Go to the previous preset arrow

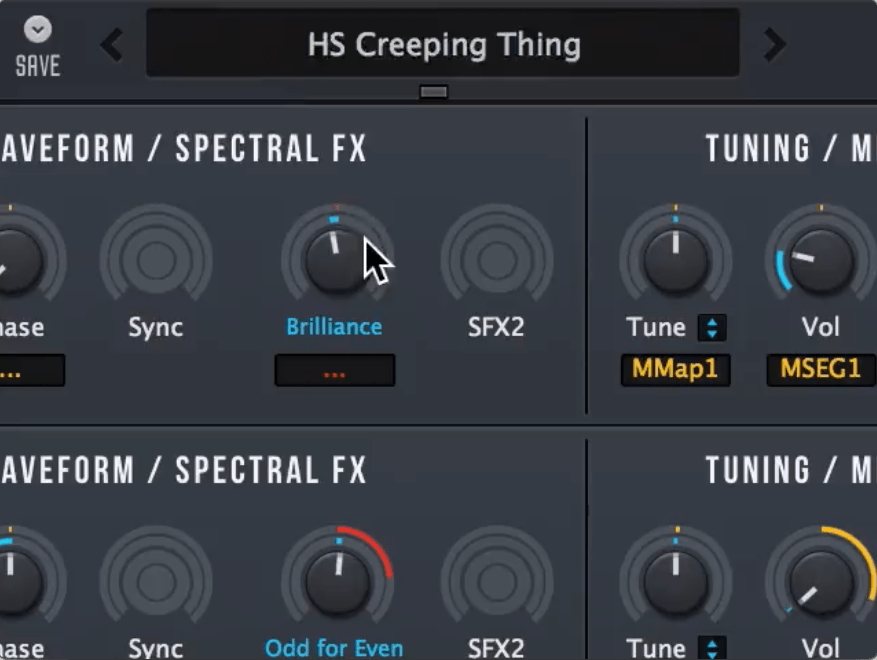pyautogui.click(x=112, y=44)
